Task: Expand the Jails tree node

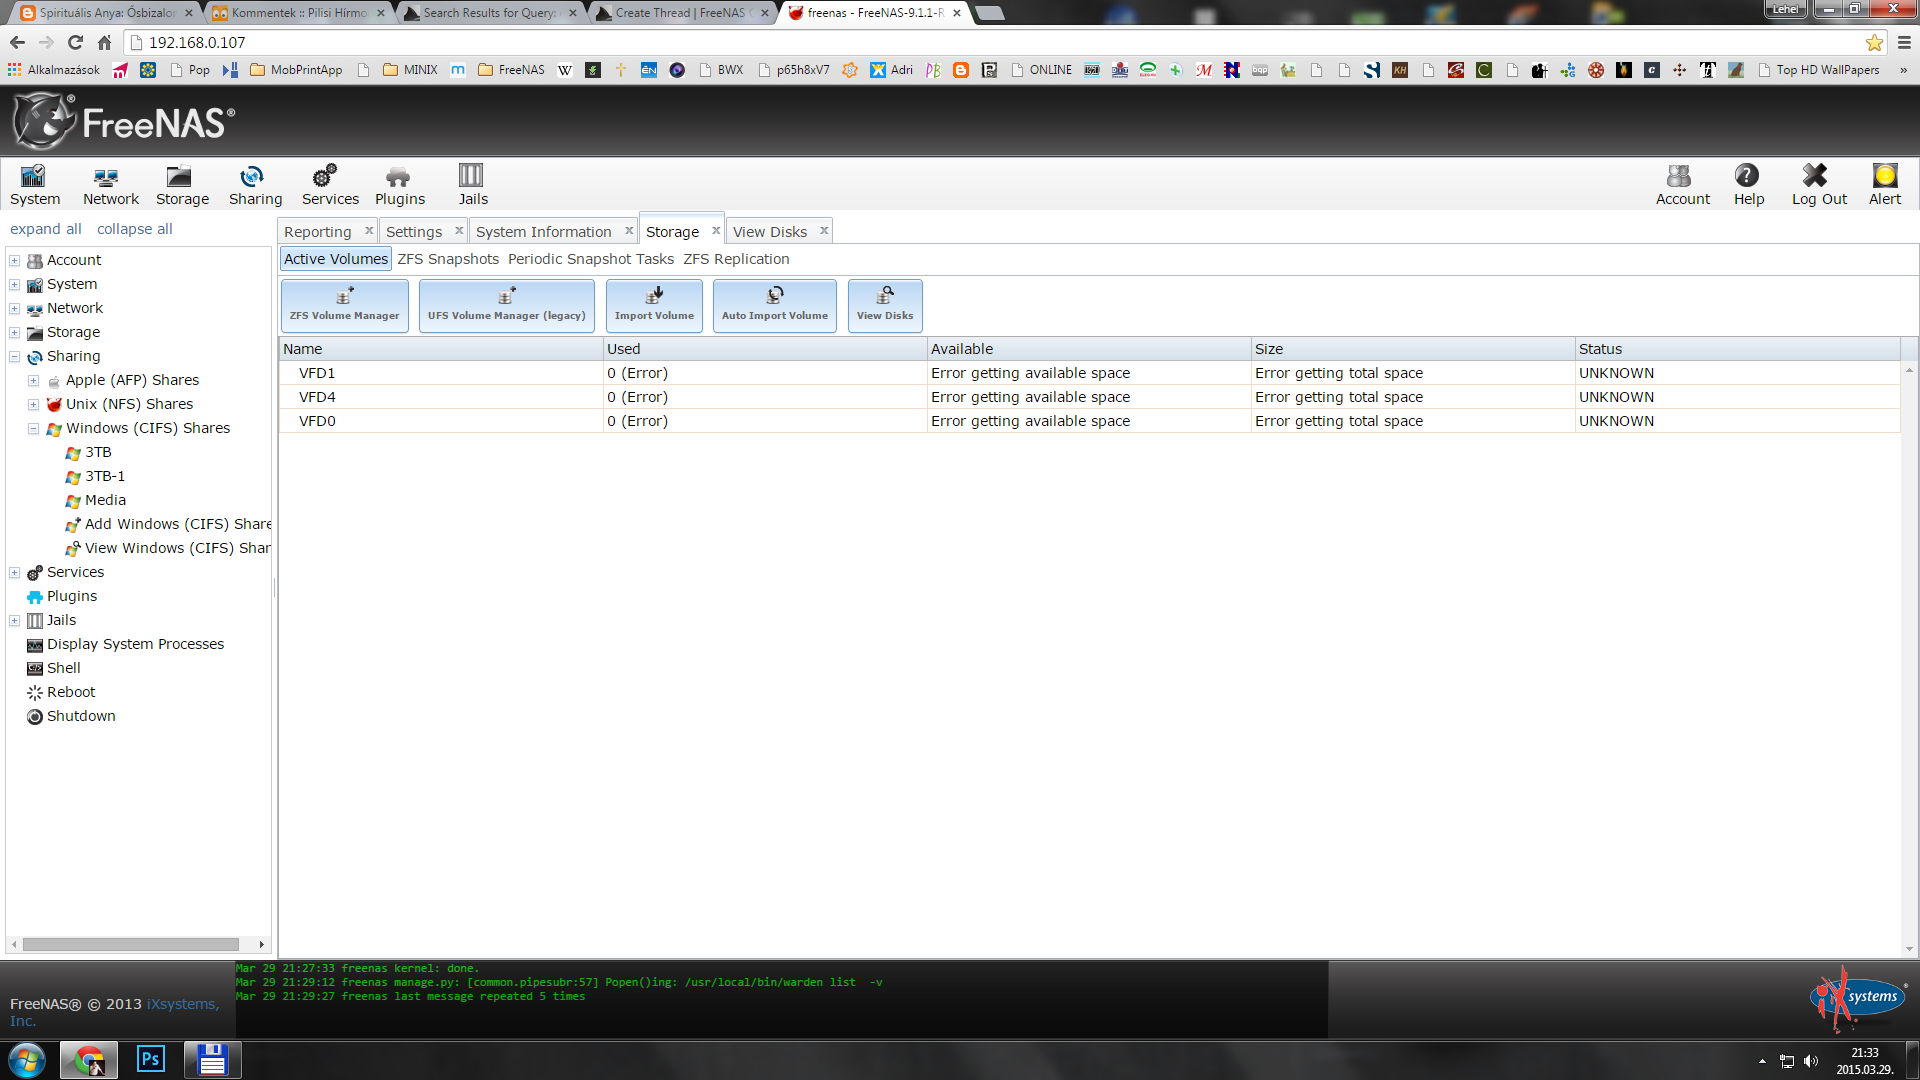Action: pos(15,620)
